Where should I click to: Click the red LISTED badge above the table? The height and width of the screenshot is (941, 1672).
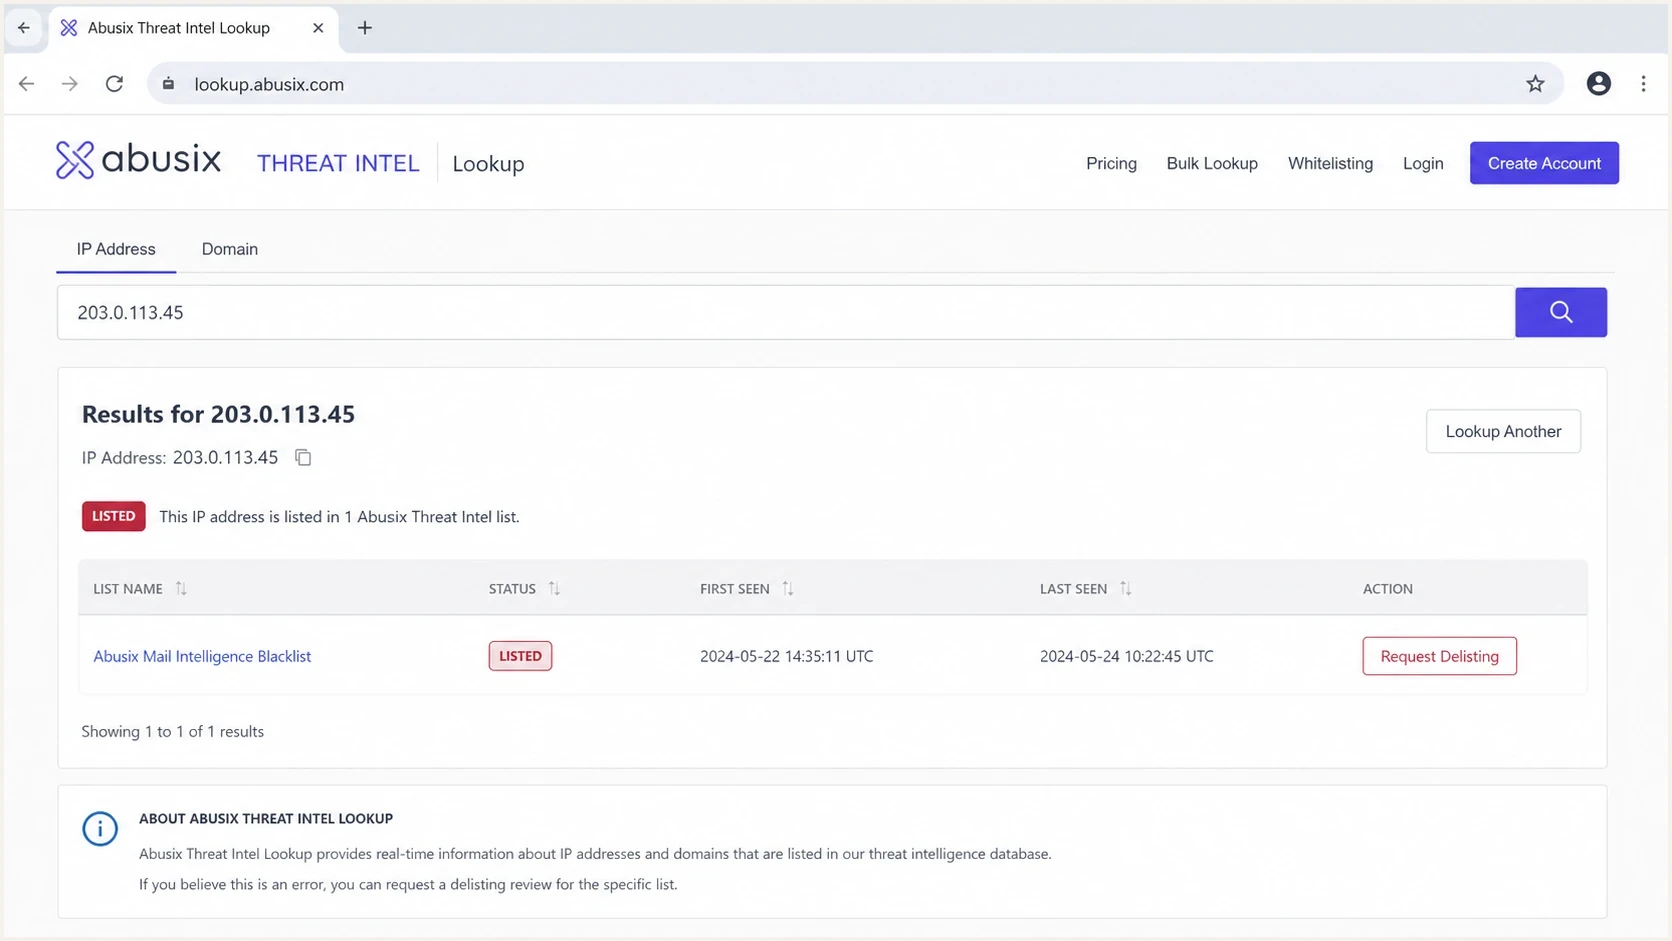coord(114,516)
